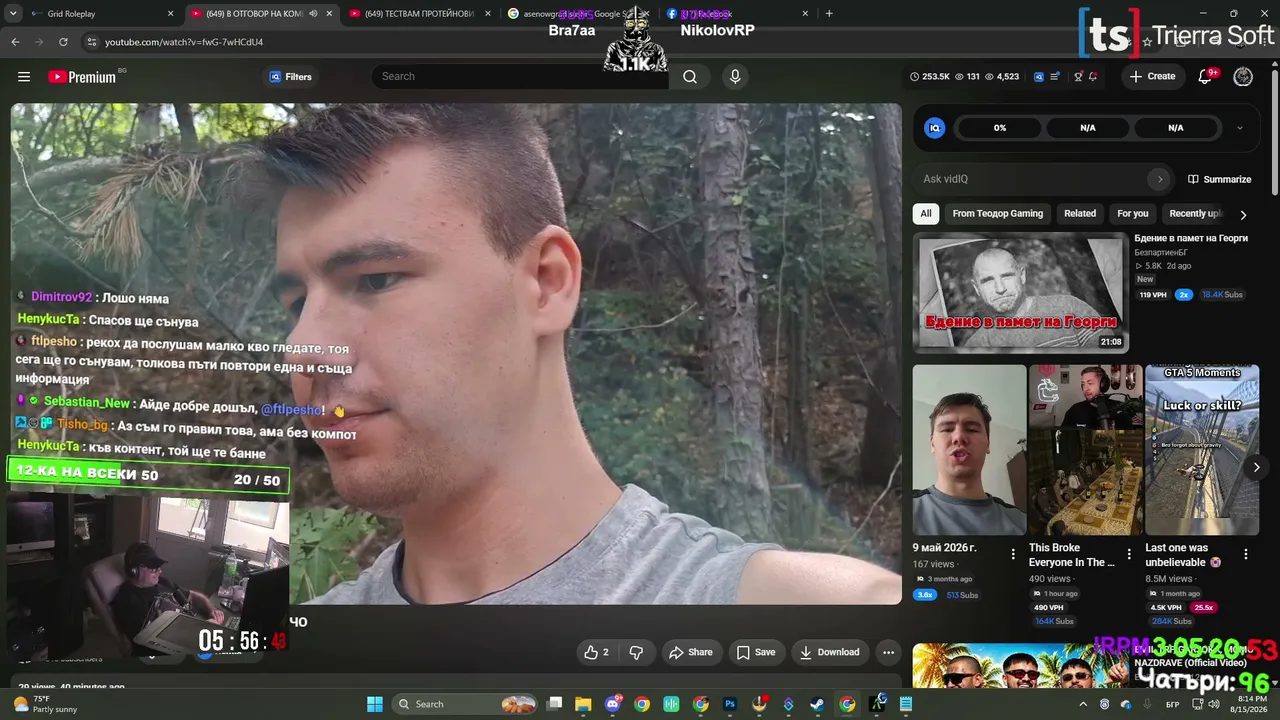Open the GTA 5 Moments short thumbnail
Viewport: 1280px width, 720px height.
tap(1202, 450)
